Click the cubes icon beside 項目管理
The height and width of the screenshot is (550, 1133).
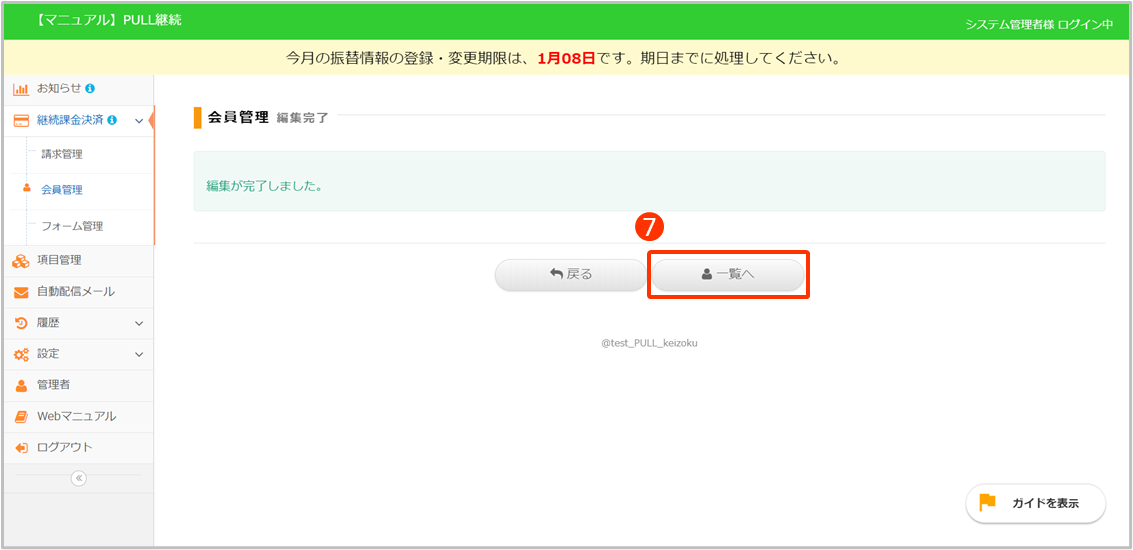(x=20, y=261)
